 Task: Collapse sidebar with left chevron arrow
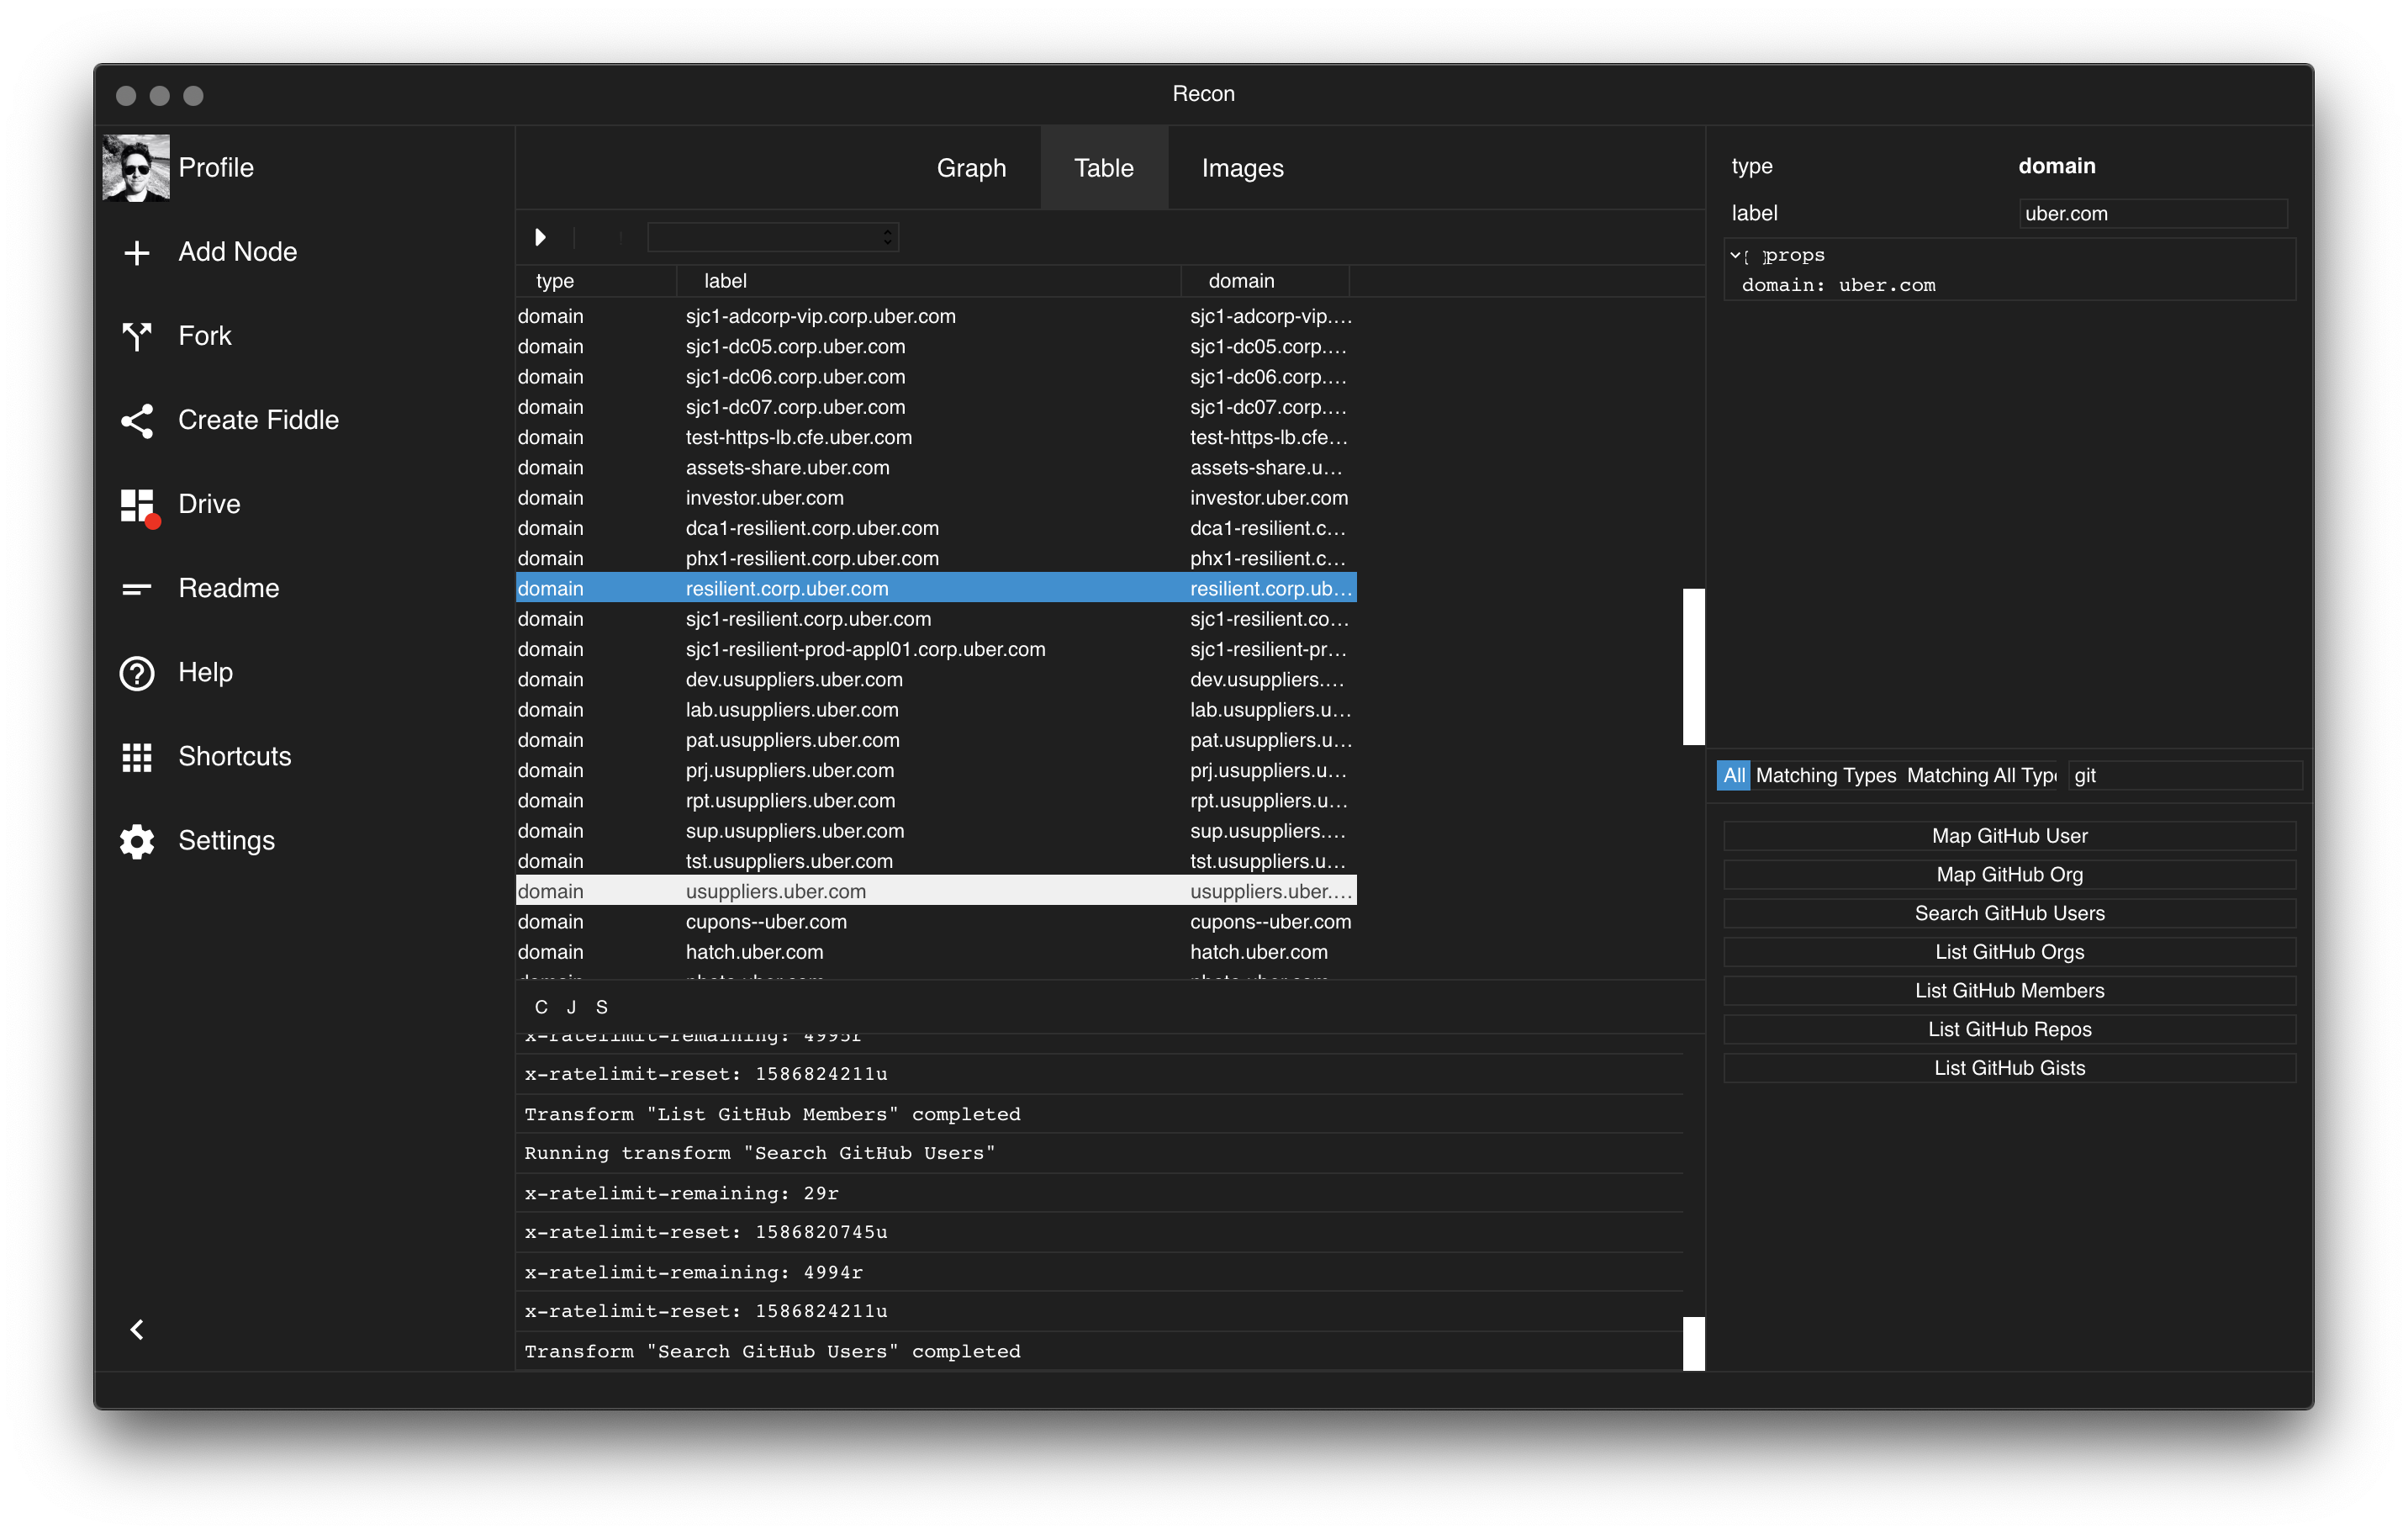pyautogui.click(x=137, y=1329)
